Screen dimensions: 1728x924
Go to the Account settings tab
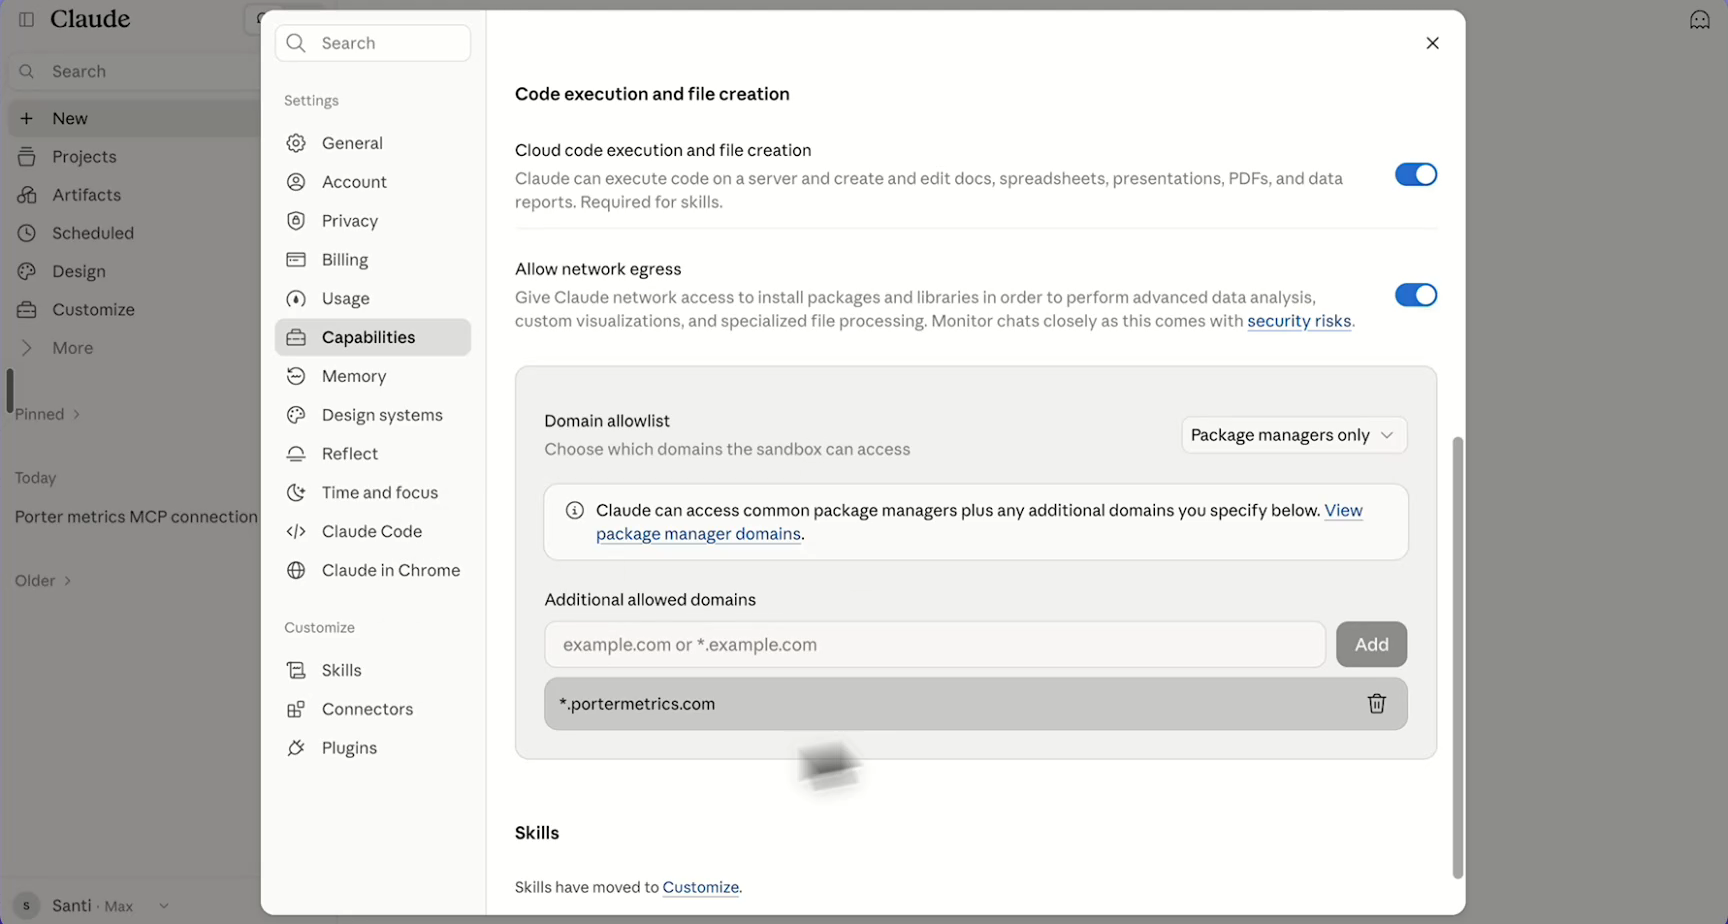373,182
